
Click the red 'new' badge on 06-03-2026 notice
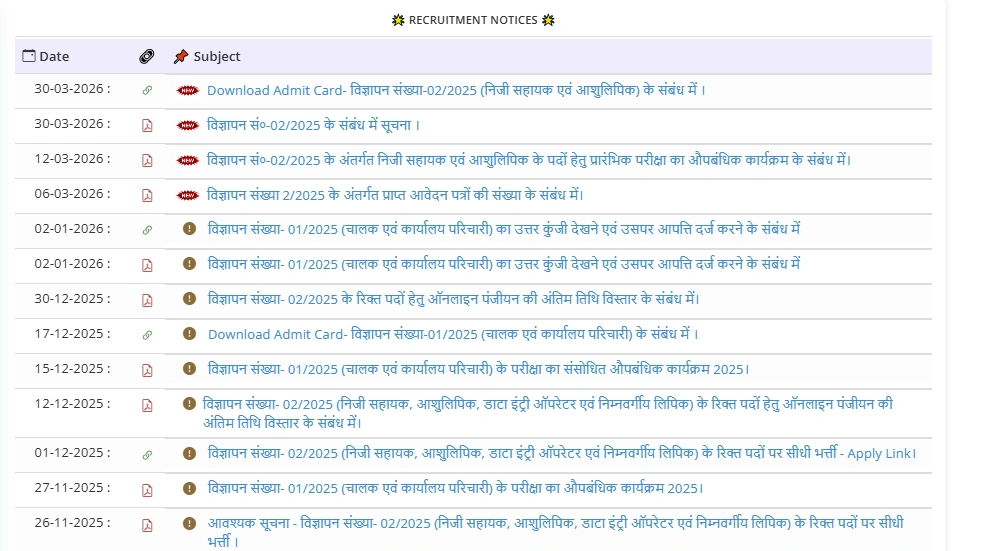187,195
